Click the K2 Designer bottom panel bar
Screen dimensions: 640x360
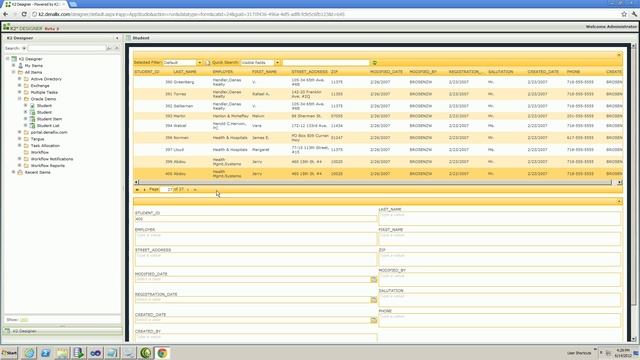coord(62,331)
